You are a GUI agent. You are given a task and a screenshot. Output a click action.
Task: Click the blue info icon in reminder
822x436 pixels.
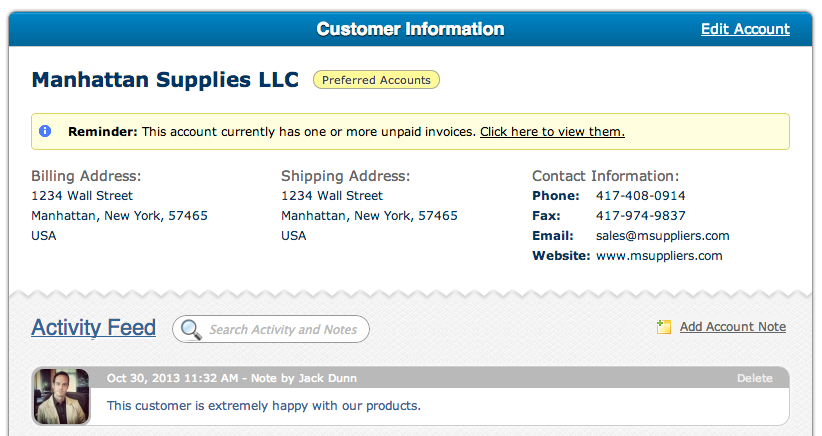pyautogui.click(x=45, y=131)
